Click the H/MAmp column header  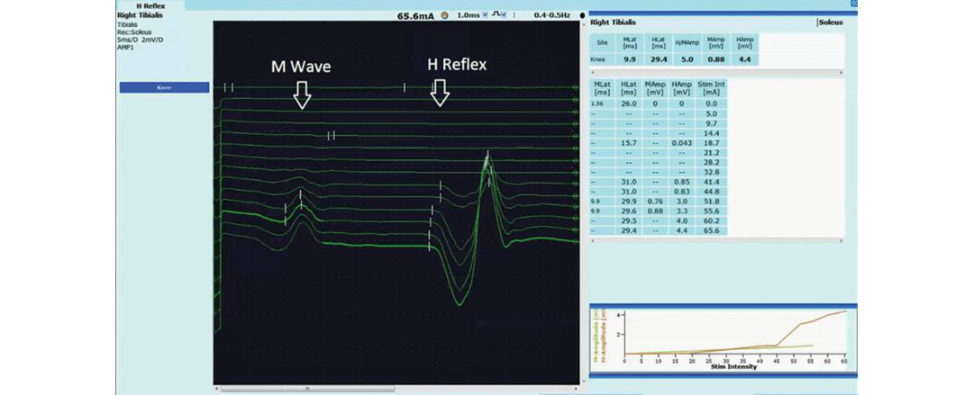click(x=688, y=43)
